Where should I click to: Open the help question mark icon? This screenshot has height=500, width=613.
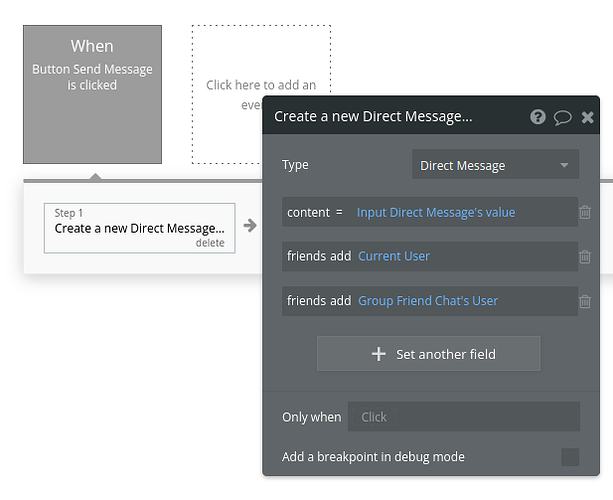[538, 117]
